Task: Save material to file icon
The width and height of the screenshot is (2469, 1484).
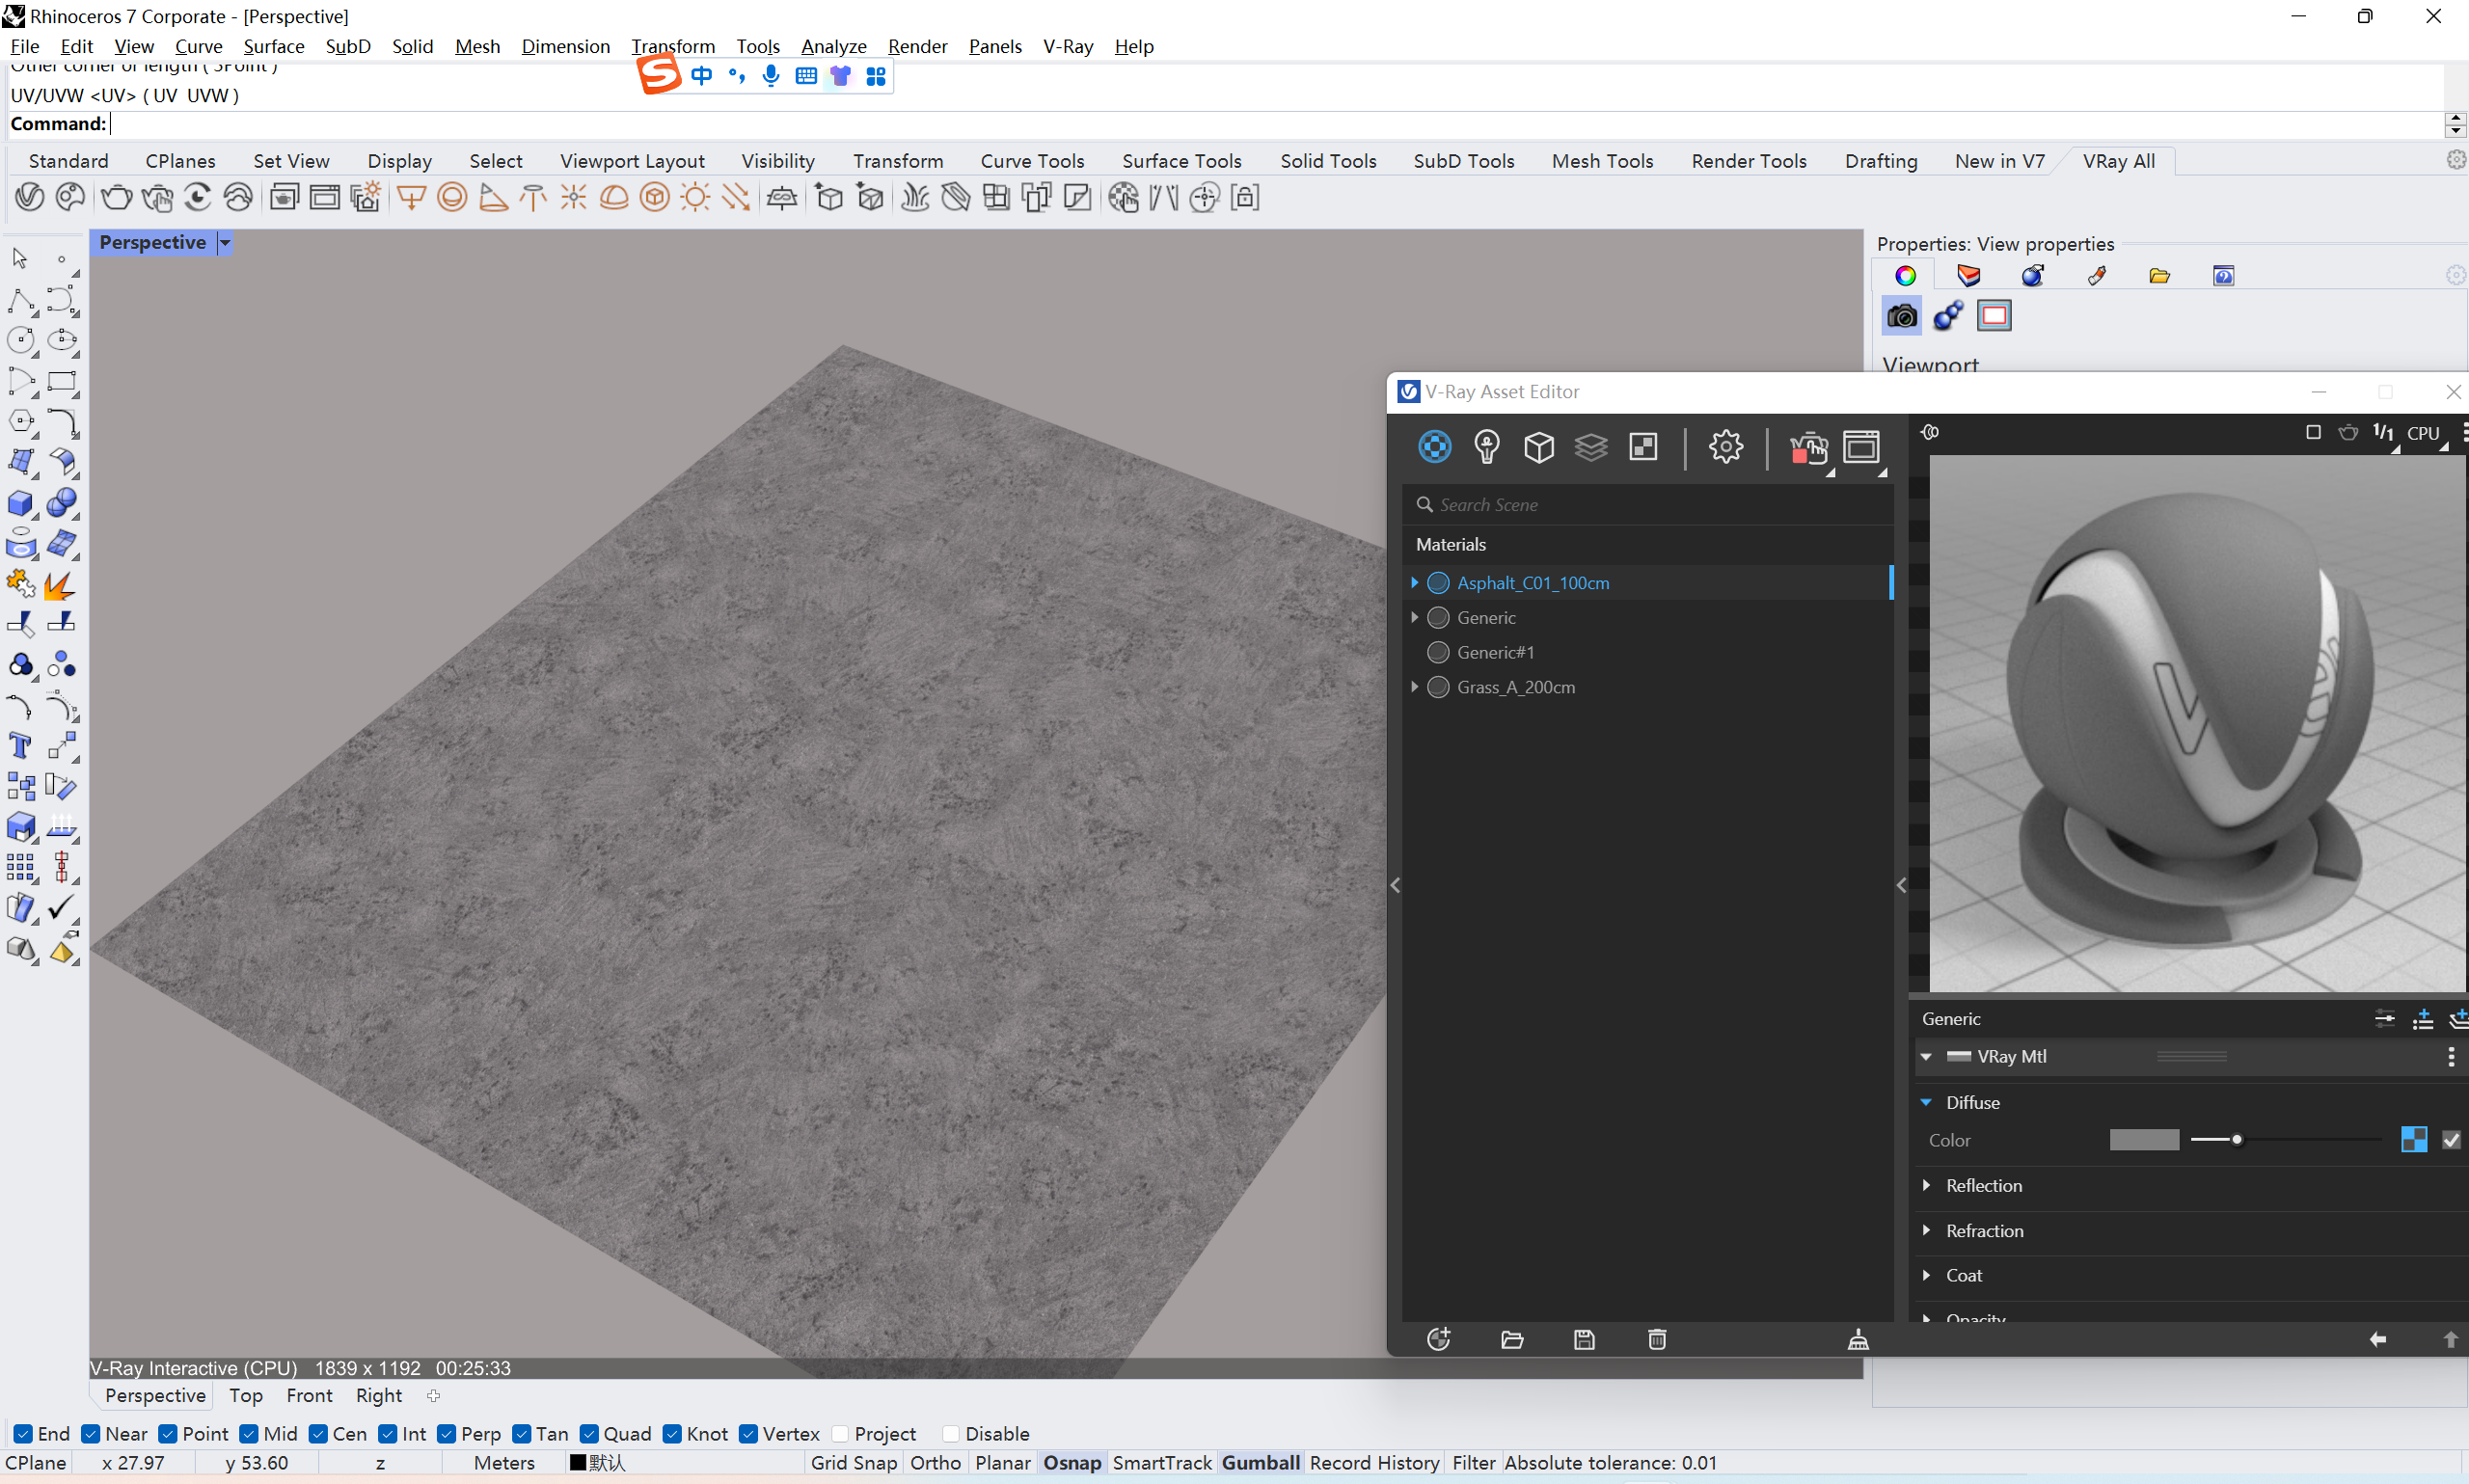Action: (1584, 1339)
